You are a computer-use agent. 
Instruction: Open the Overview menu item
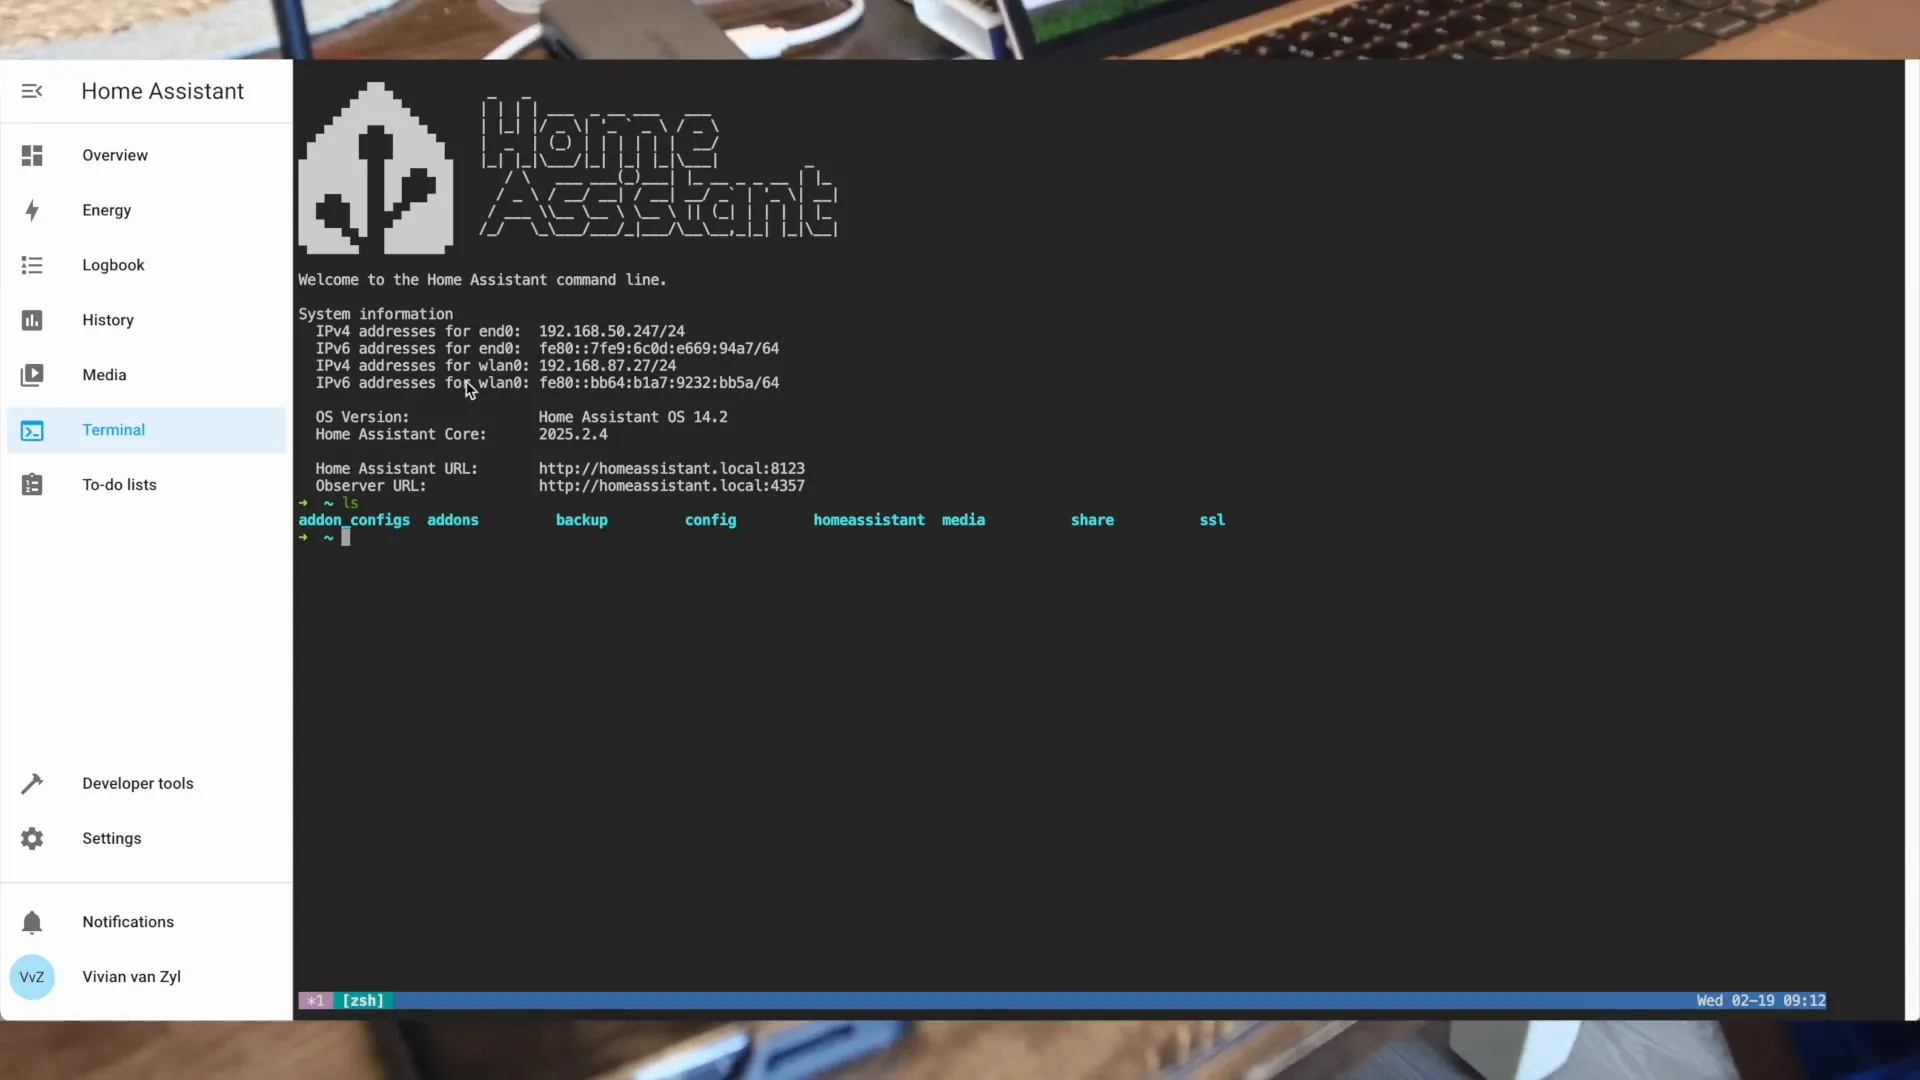coord(146,155)
